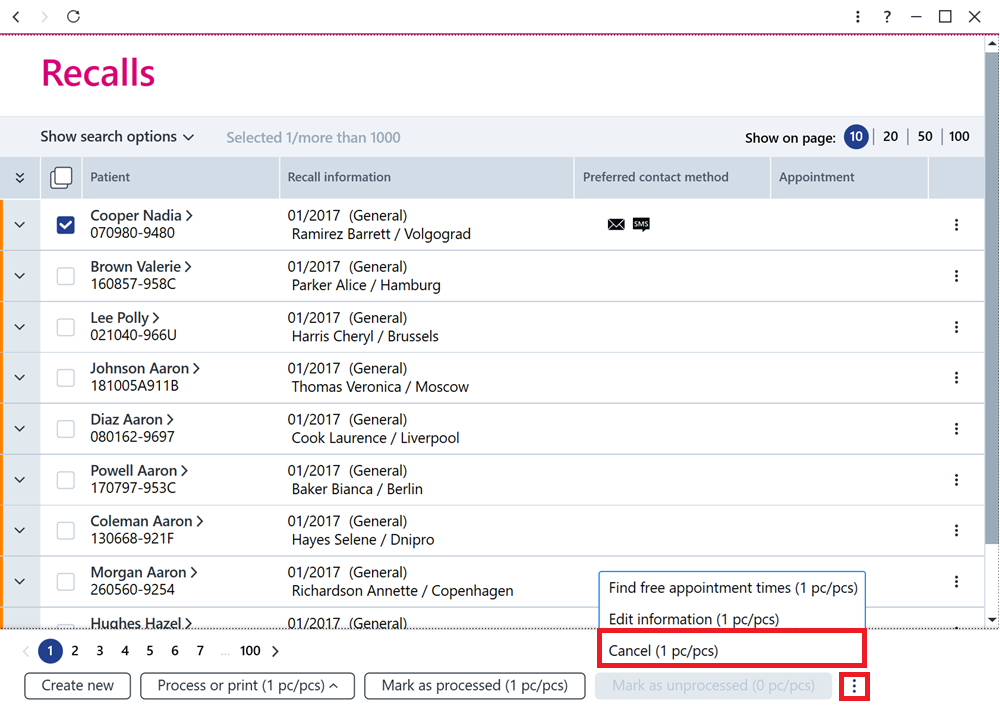
Task: Open the Show search options dropdown
Action: tap(117, 136)
